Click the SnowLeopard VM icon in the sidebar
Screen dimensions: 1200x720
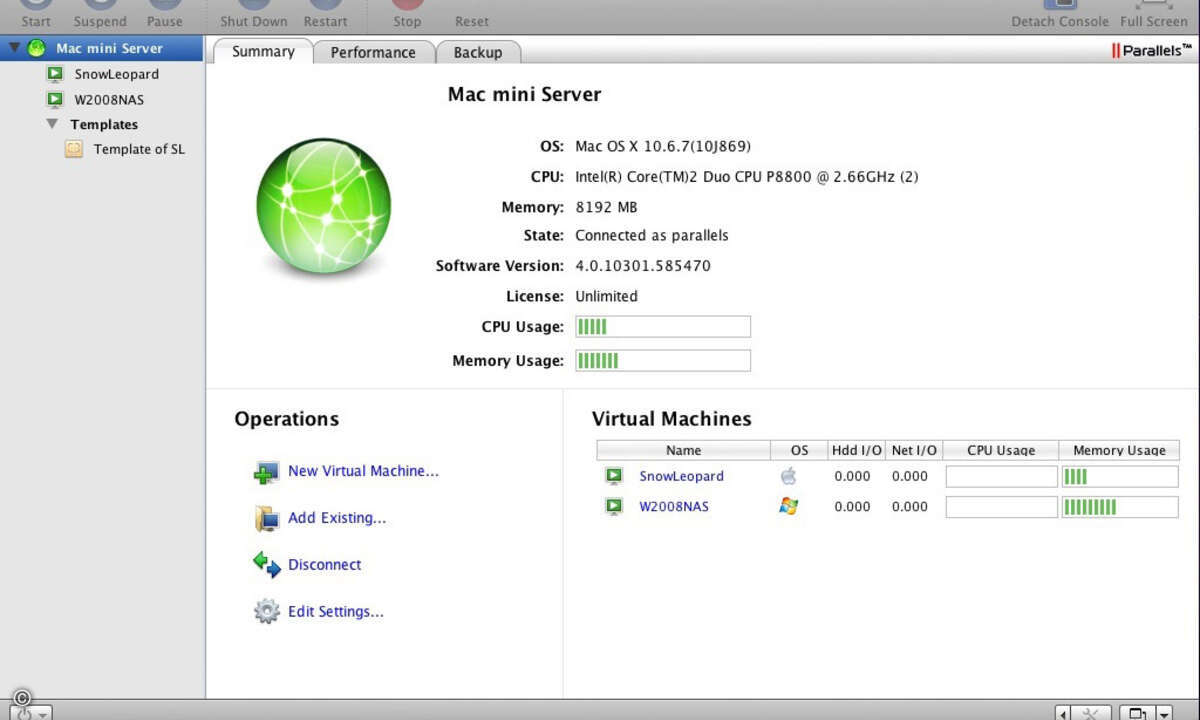55,74
